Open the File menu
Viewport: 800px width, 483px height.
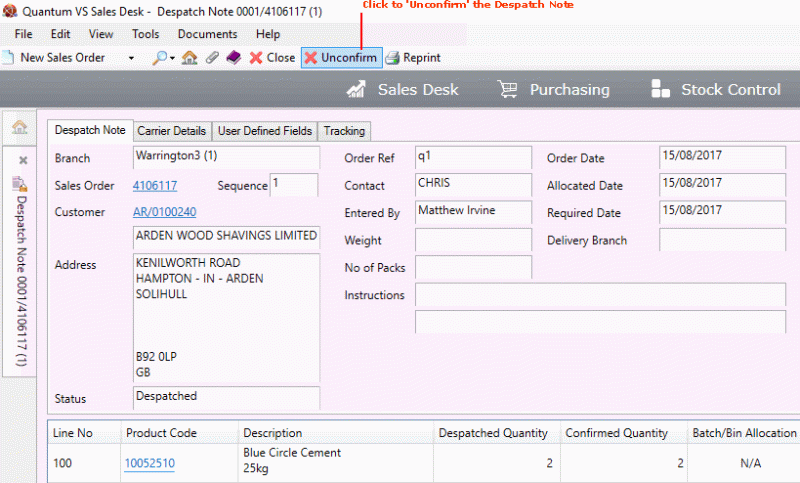tap(23, 34)
